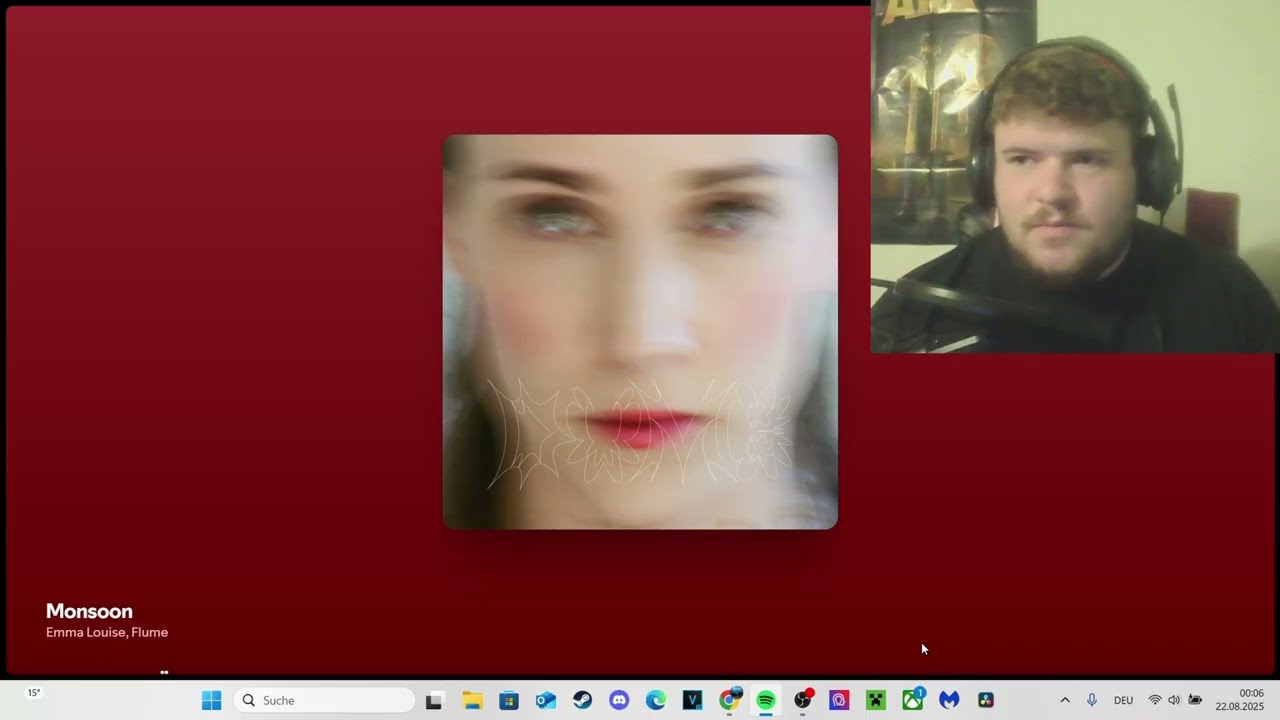Click the Monsoon album cover art
Screen dimensions: 1280x720
click(640, 332)
